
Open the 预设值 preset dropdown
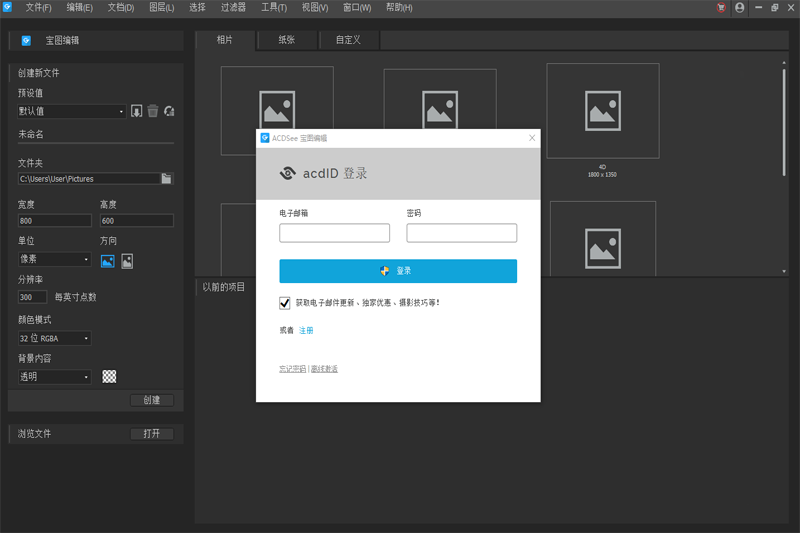coord(71,112)
